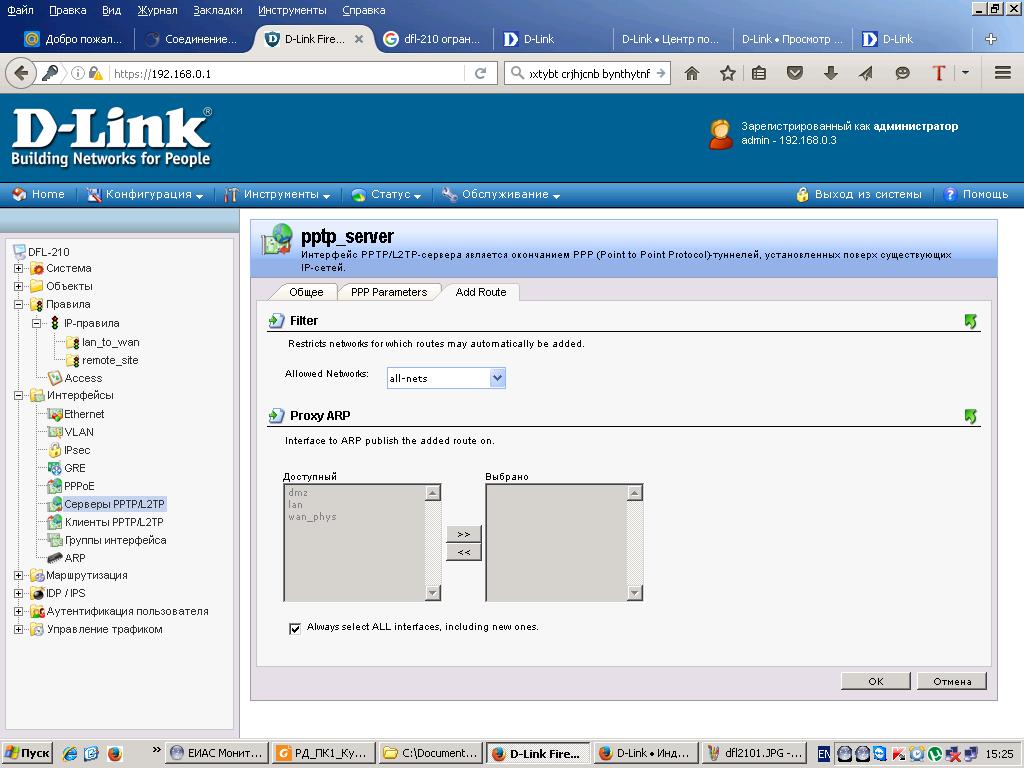This screenshot has height=768, width=1024.
Task: Open the Allowed Networks dropdown
Action: pos(497,378)
